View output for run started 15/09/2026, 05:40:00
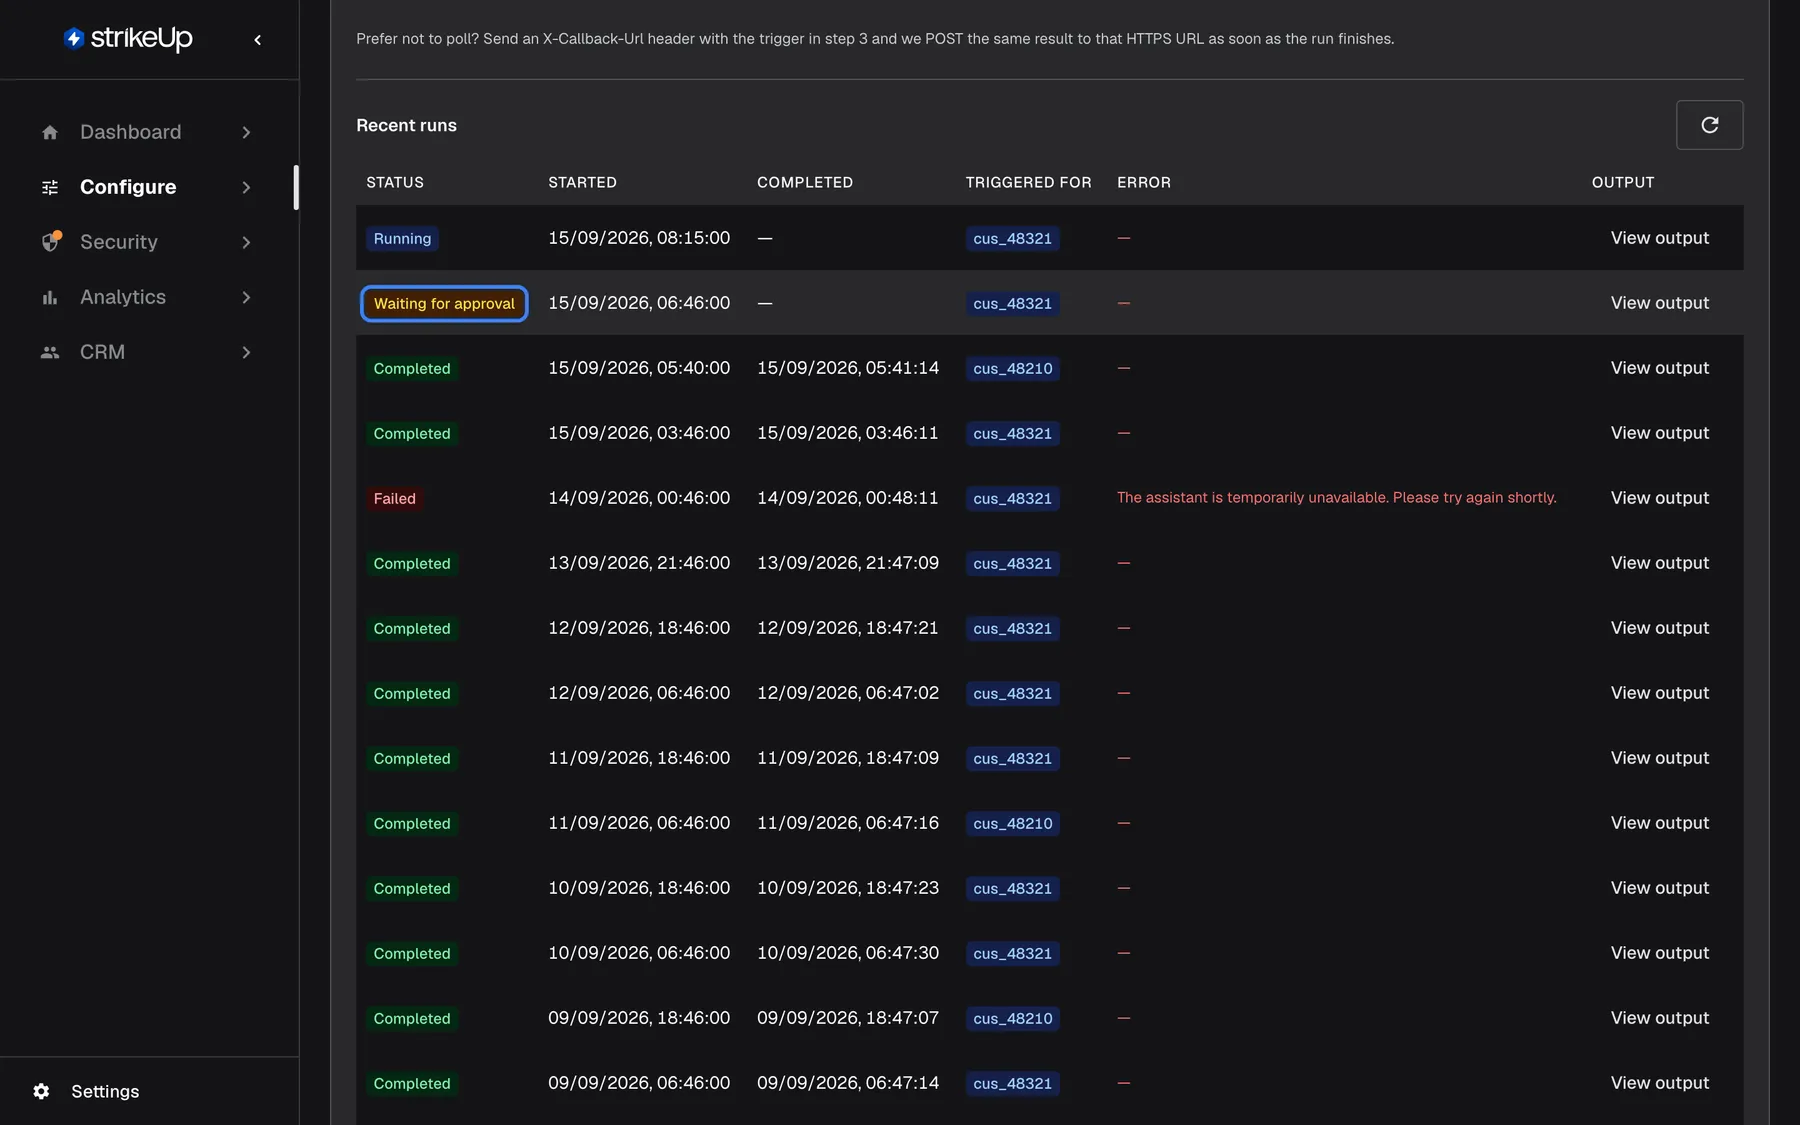Viewport: 1800px width, 1125px height. (1659, 368)
